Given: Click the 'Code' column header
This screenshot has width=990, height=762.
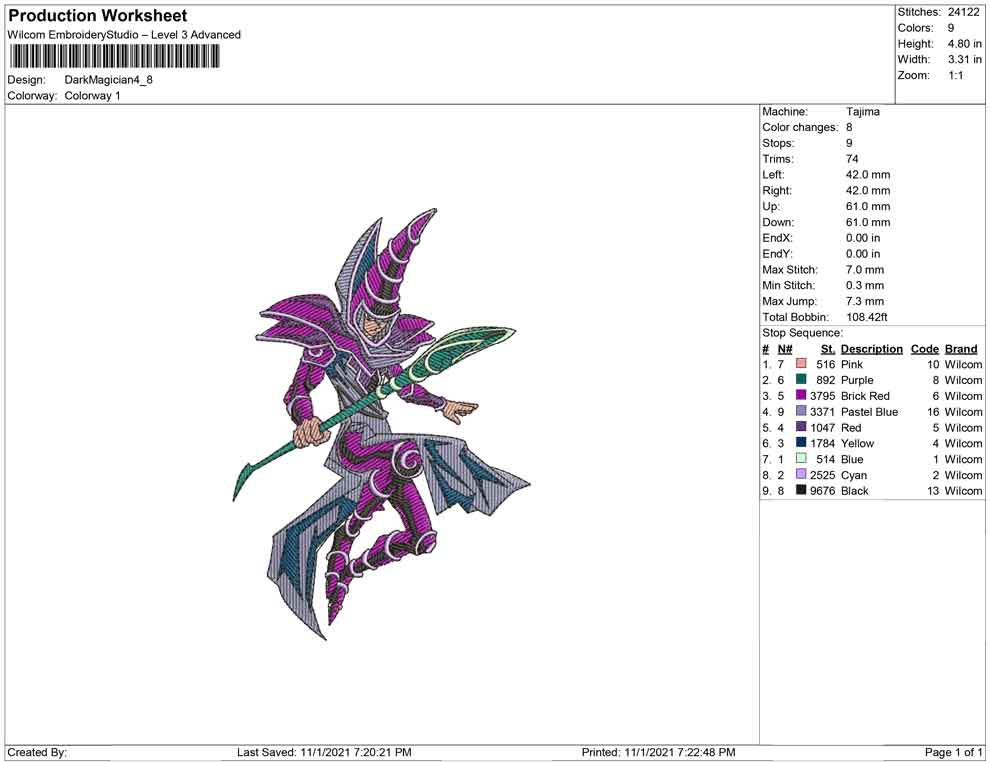Looking at the screenshot, I should (925, 348).
